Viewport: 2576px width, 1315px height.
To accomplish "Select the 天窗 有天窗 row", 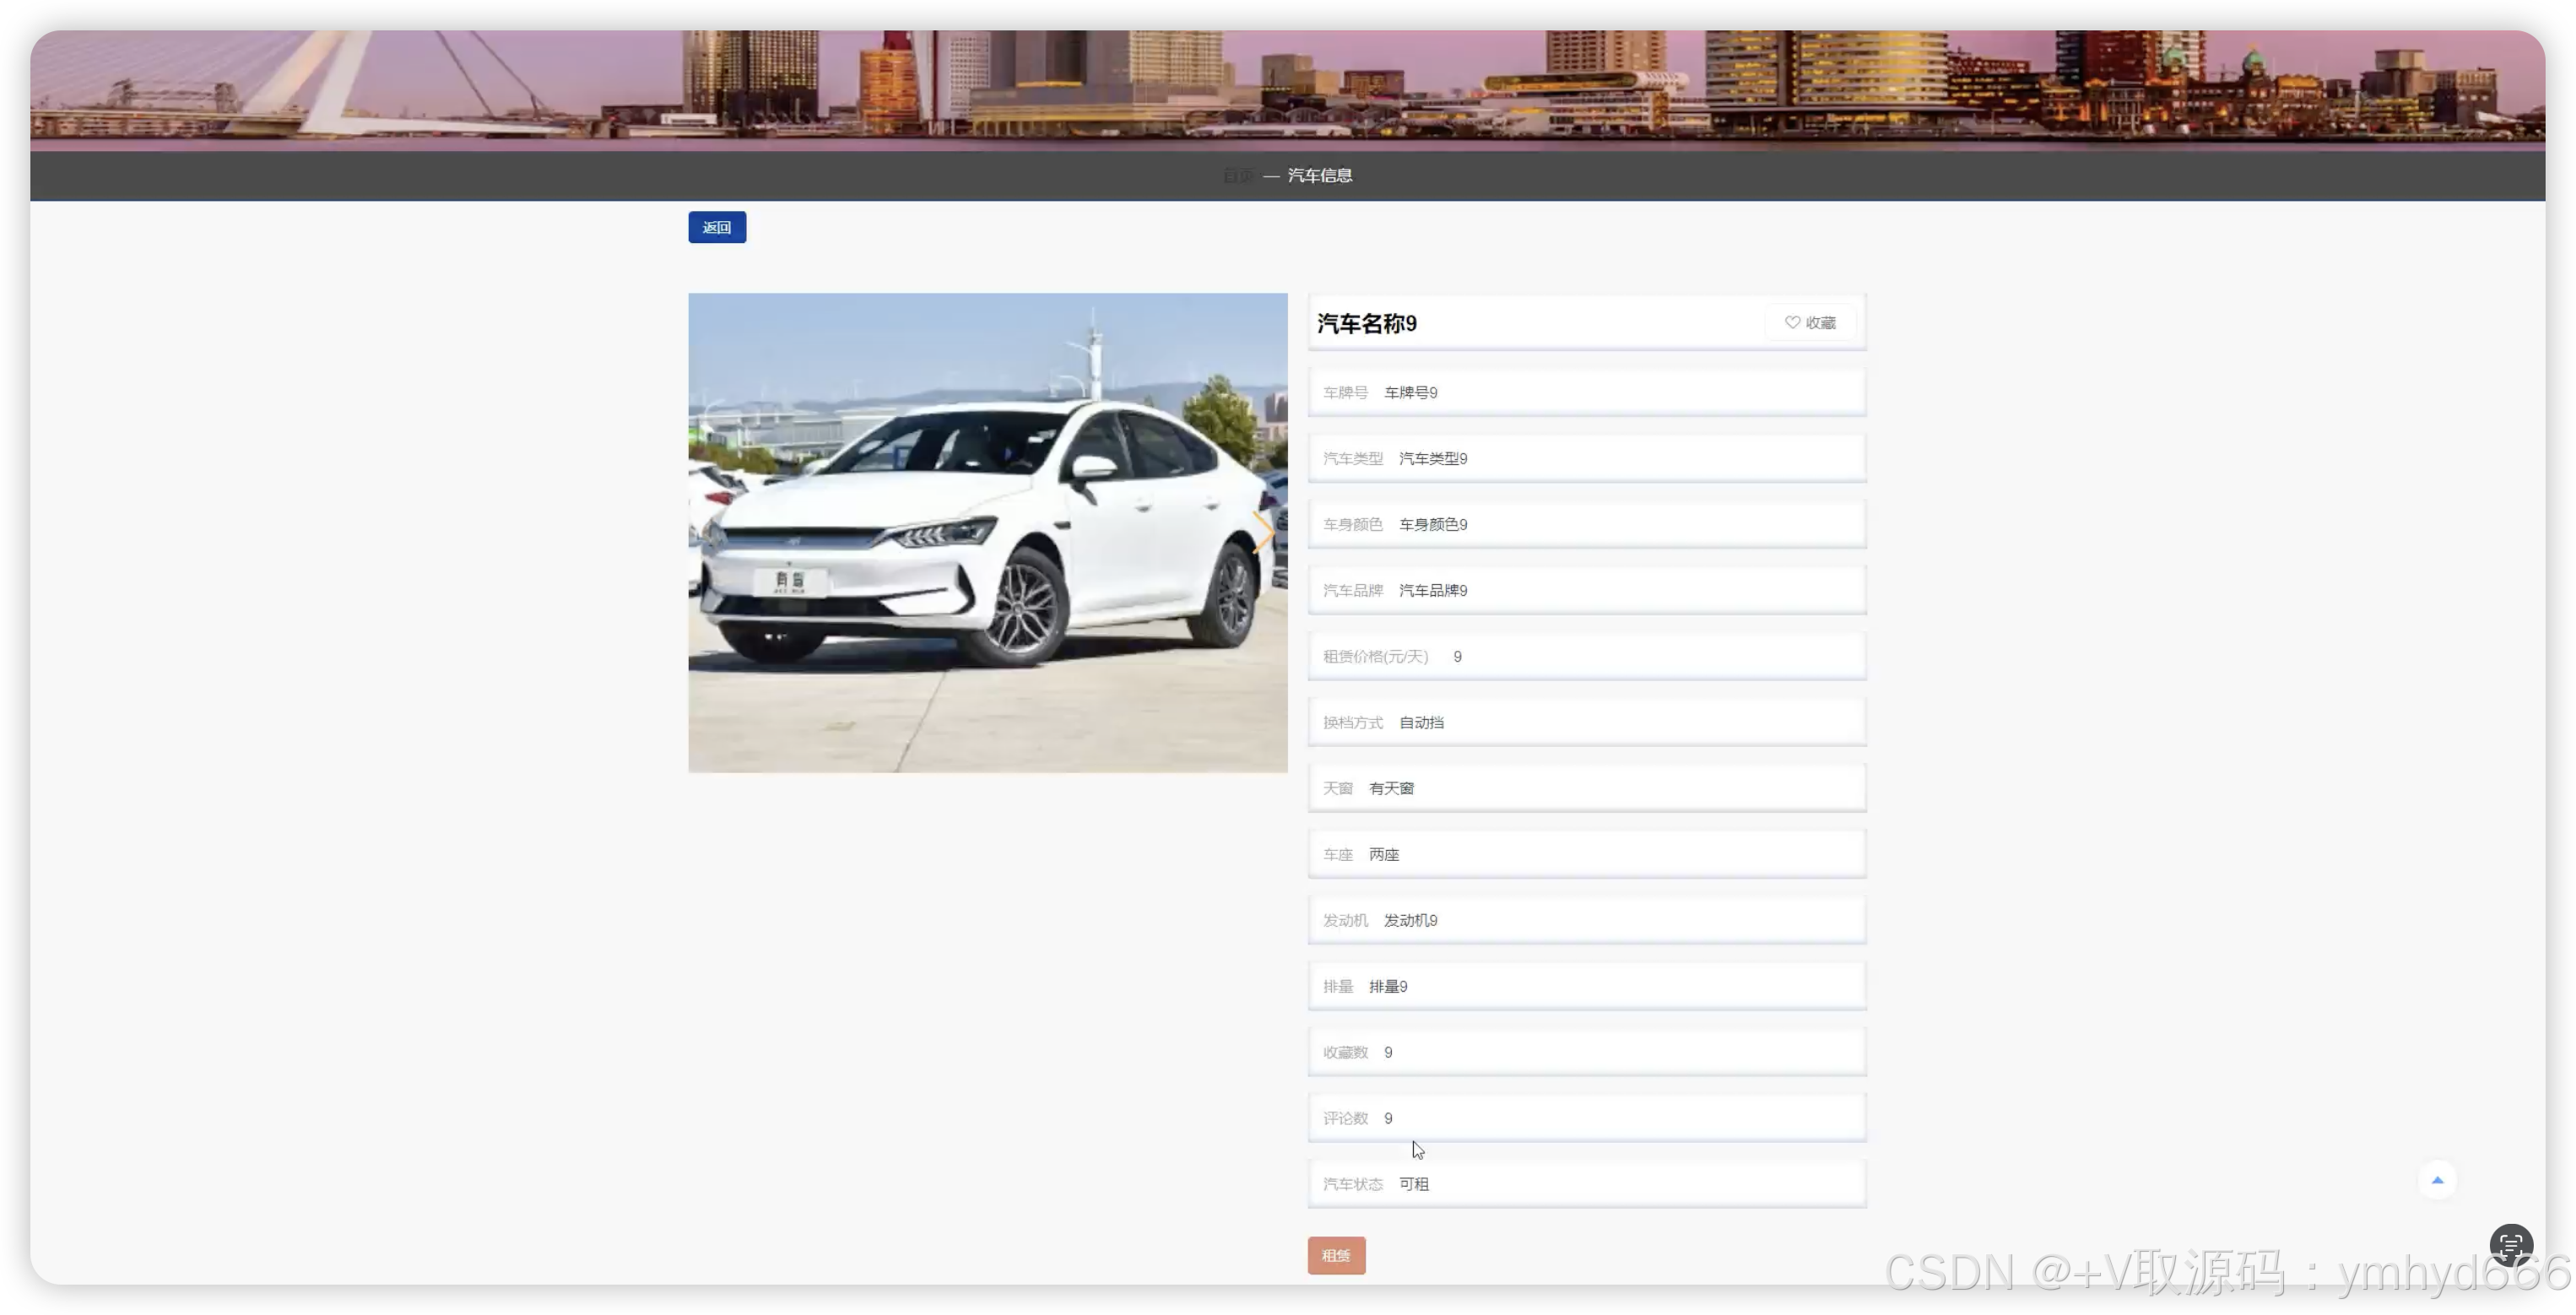I will 1586,789.
